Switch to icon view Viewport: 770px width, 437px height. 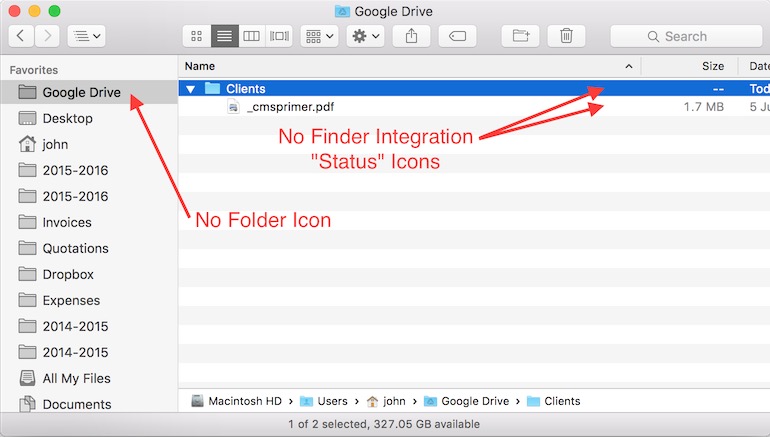(197, 36)
